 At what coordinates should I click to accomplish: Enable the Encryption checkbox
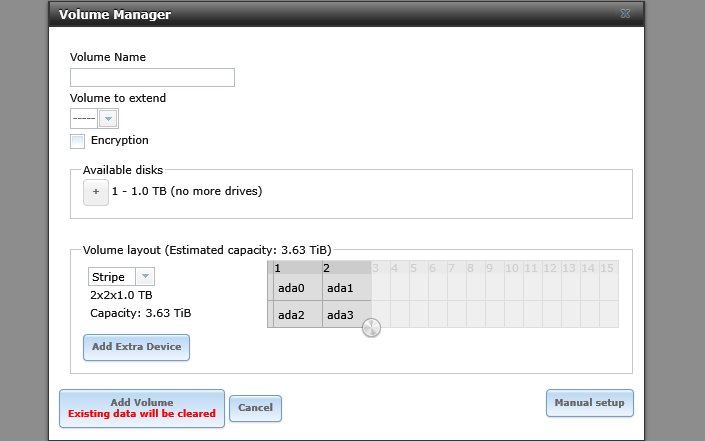pos(77,141)
